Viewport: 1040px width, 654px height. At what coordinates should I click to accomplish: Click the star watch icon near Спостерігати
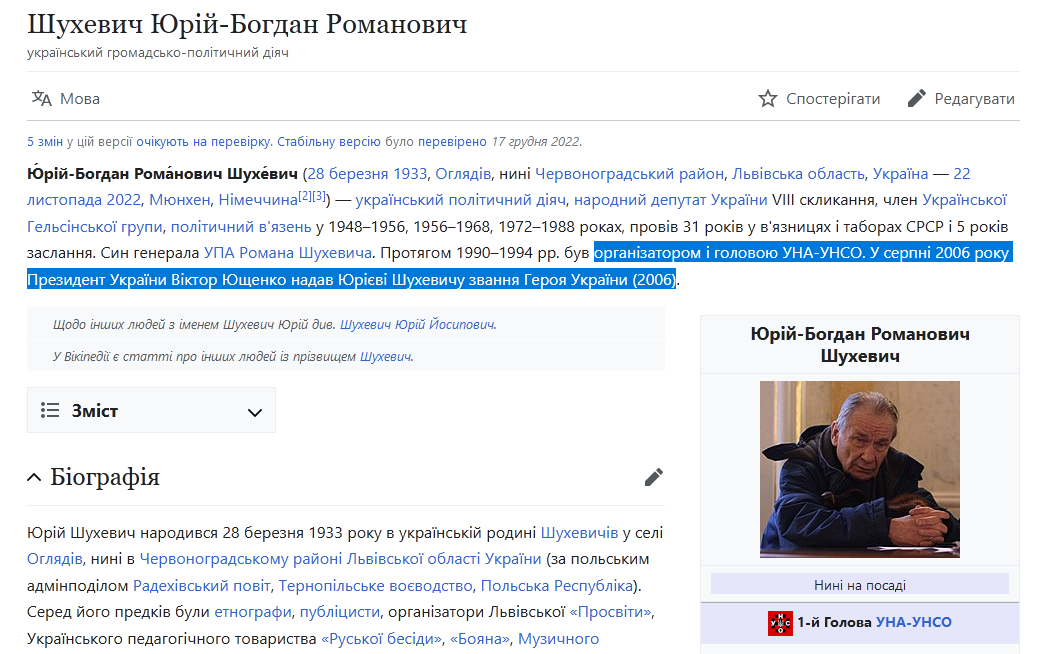[767, 99]
